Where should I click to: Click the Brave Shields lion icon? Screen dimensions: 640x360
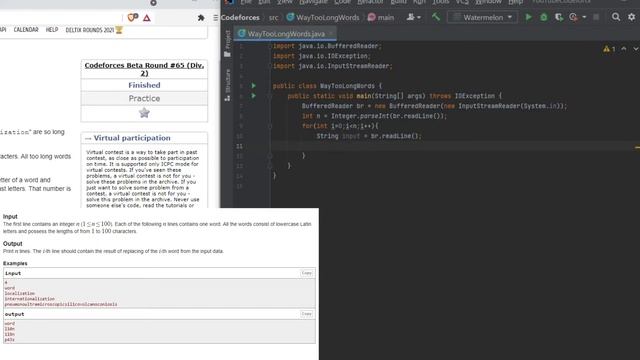coord(132,18)
